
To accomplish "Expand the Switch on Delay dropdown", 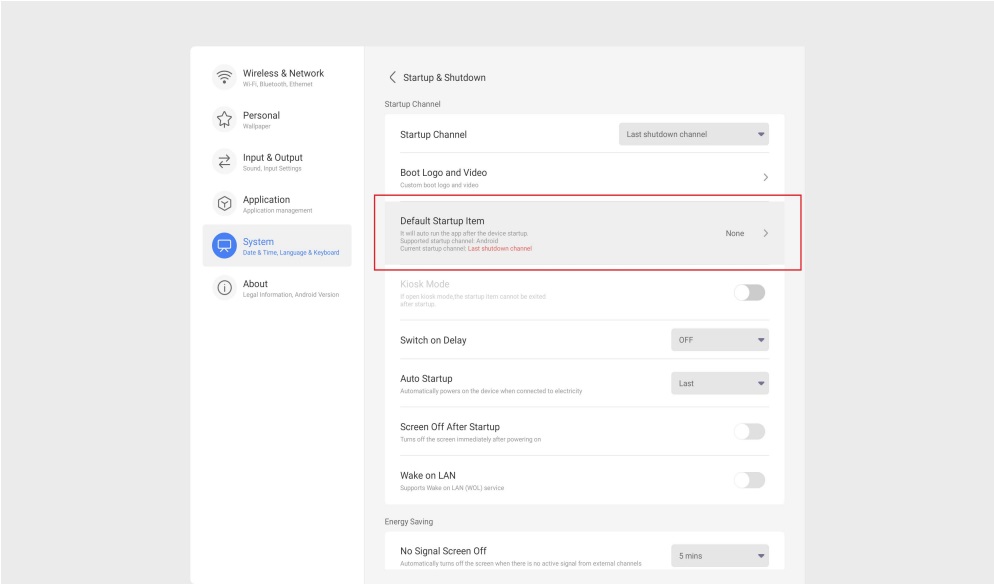I will pos(722,341).
